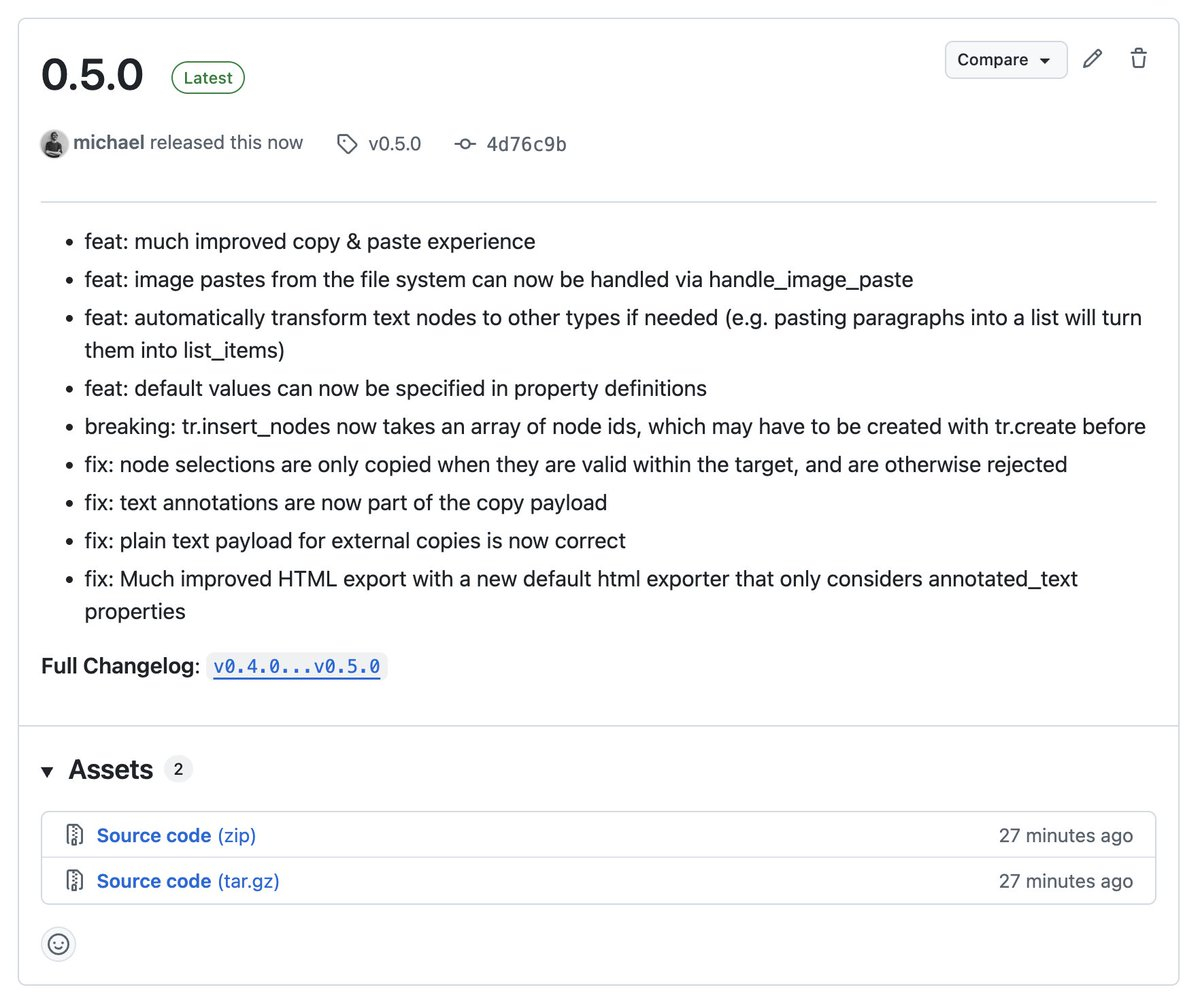Open the Compare dropdown
Image resolution: width=1200 pixels, height=1000 pixels.
click(1005, 60)
